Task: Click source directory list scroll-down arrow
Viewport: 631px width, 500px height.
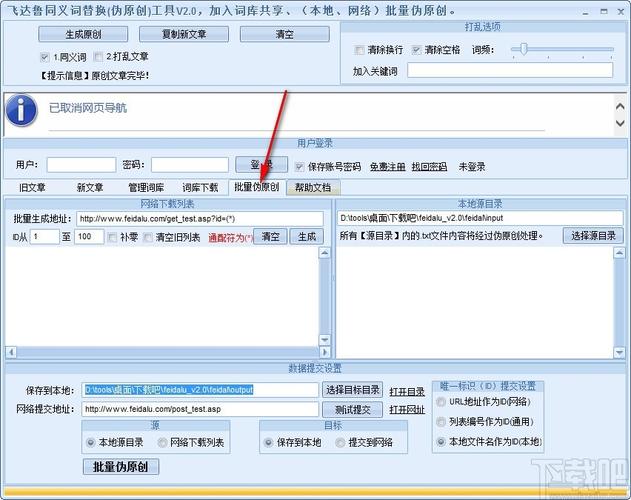Action: coord(619,353)
